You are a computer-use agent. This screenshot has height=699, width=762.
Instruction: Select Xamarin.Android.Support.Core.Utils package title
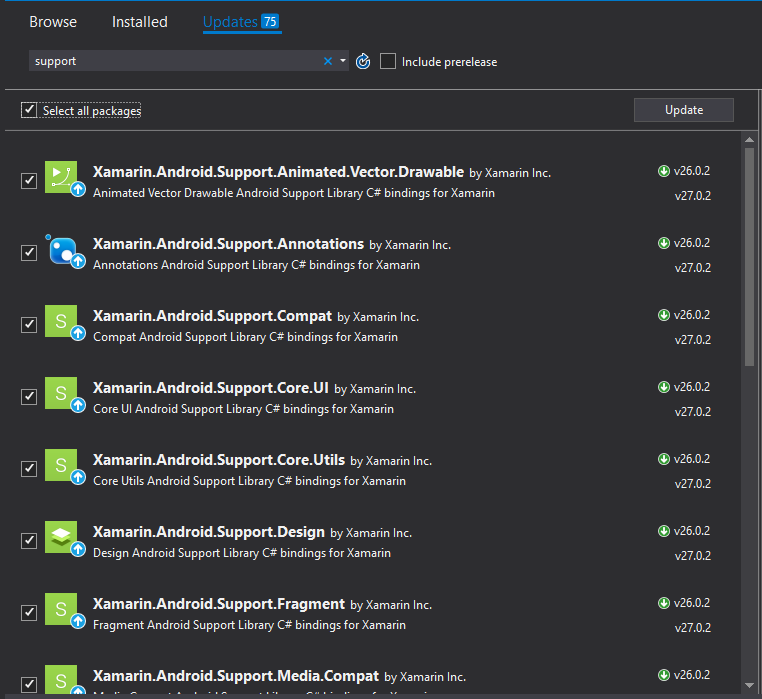click(x=219, y=459)
